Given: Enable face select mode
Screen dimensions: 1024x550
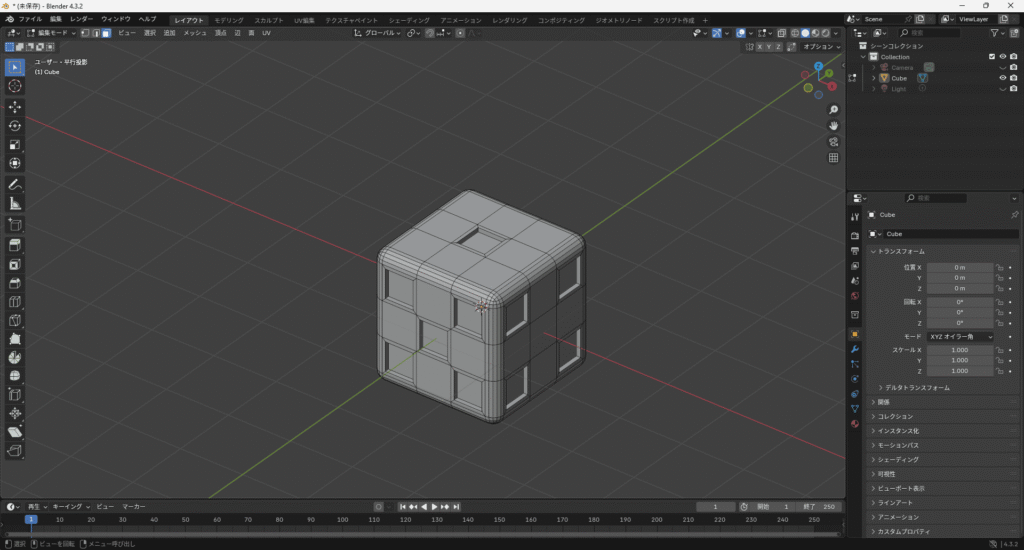Looking at the screenshot, I should click(x=106, y=33).
